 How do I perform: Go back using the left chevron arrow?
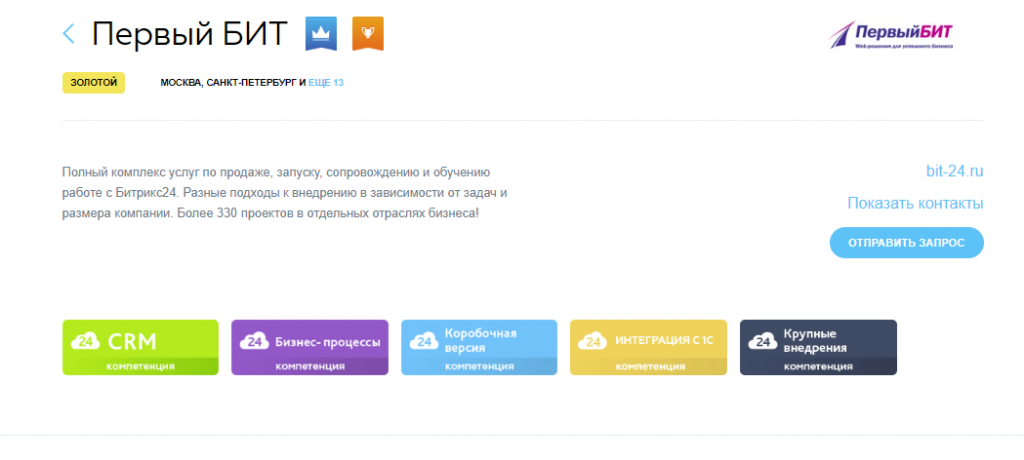click(x=68, y=34)
